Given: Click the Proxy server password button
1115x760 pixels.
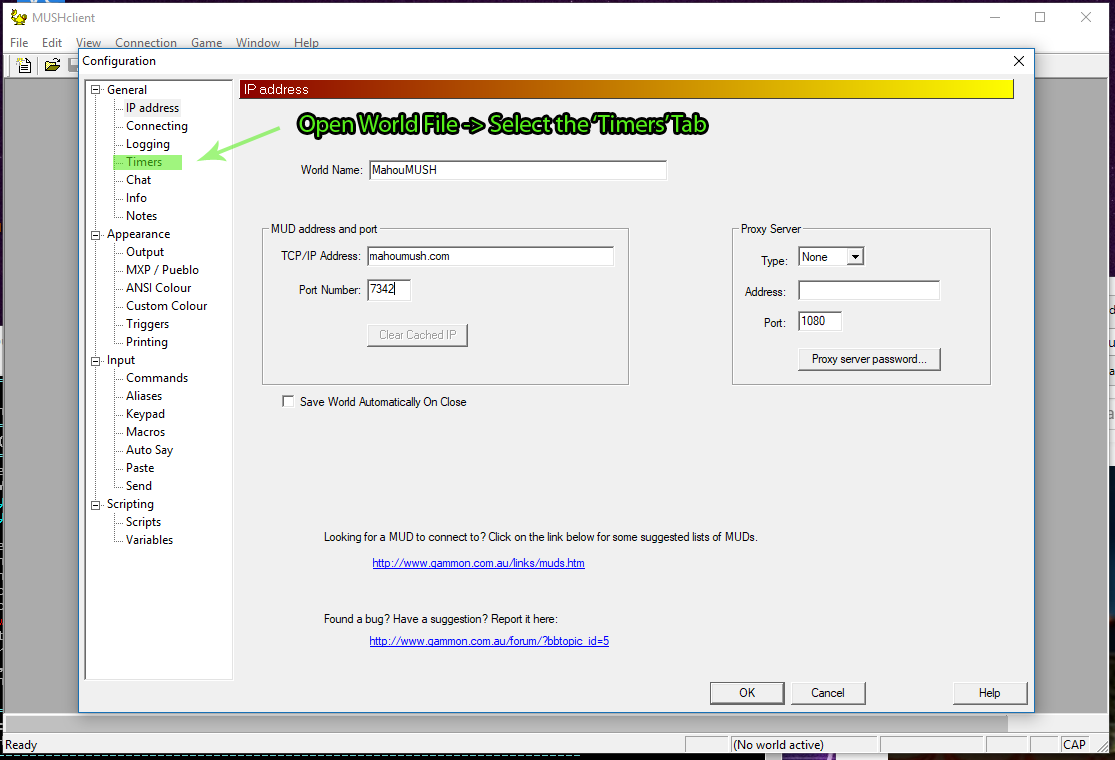Looking at the screenshot, I should [869, 359].
